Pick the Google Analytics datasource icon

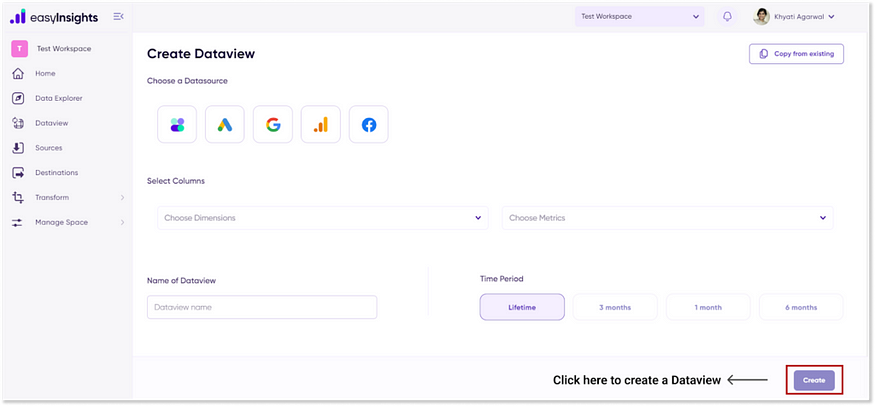point(321,125)
